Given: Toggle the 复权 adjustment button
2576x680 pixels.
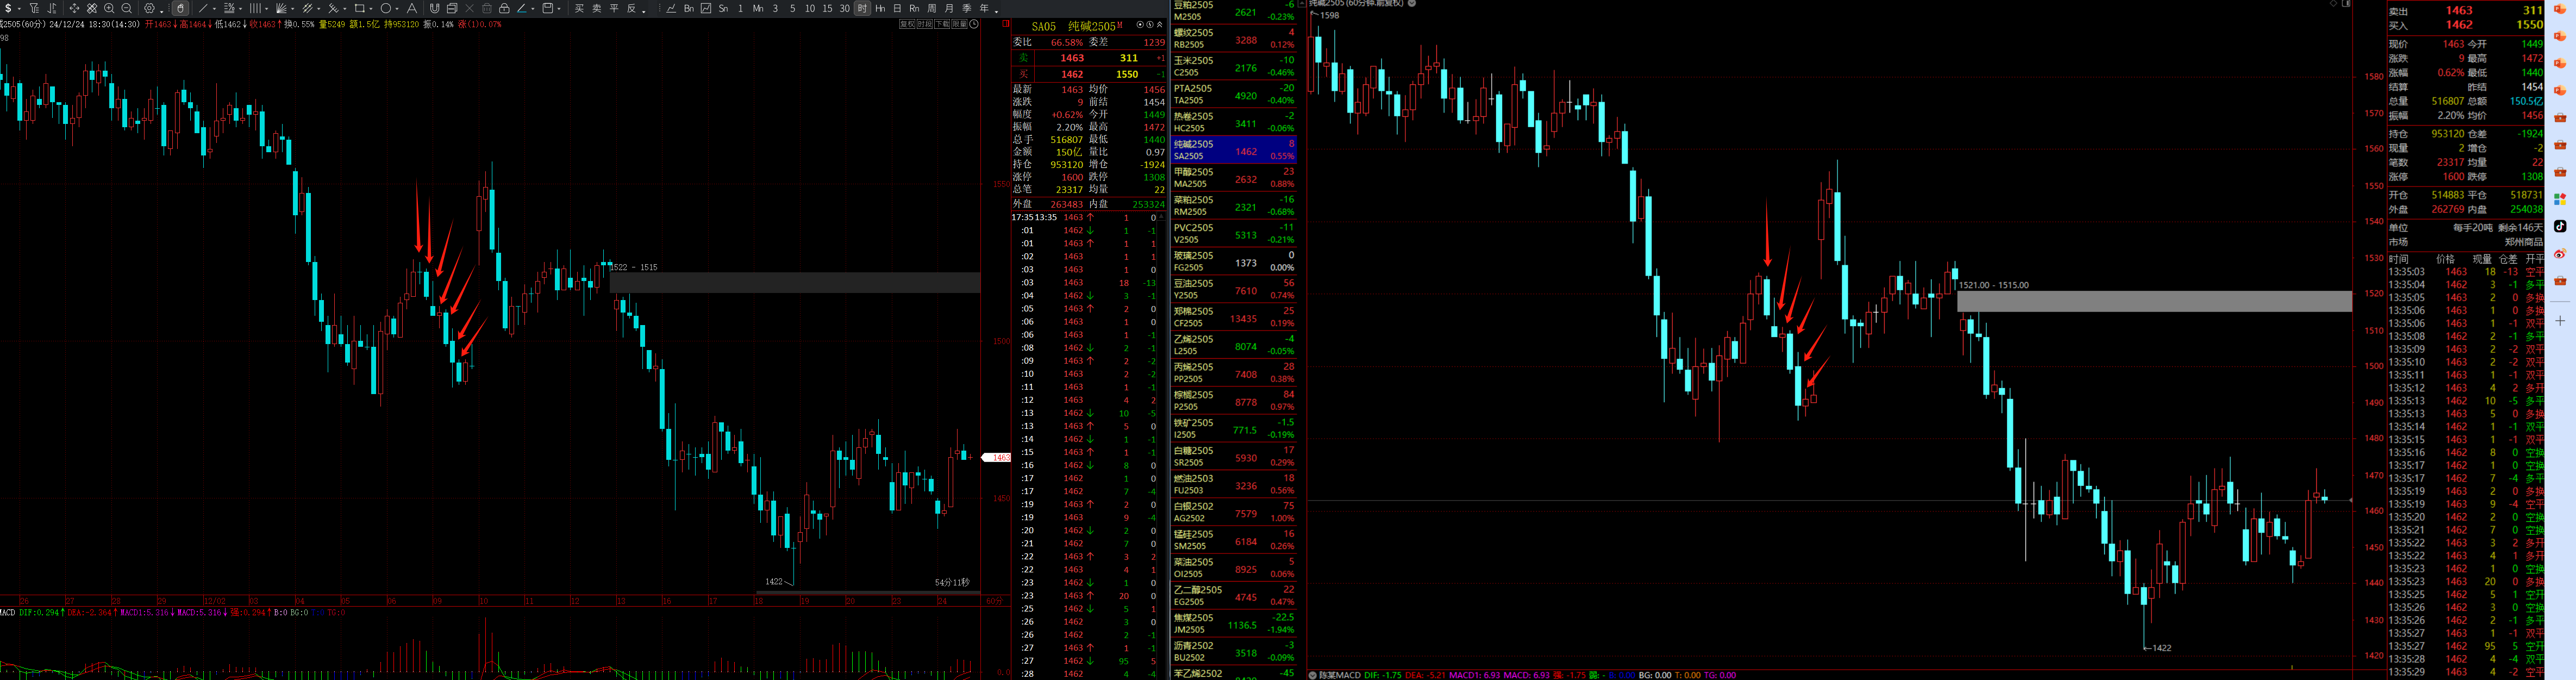Looking at the screenshot, I should point(907,24).
